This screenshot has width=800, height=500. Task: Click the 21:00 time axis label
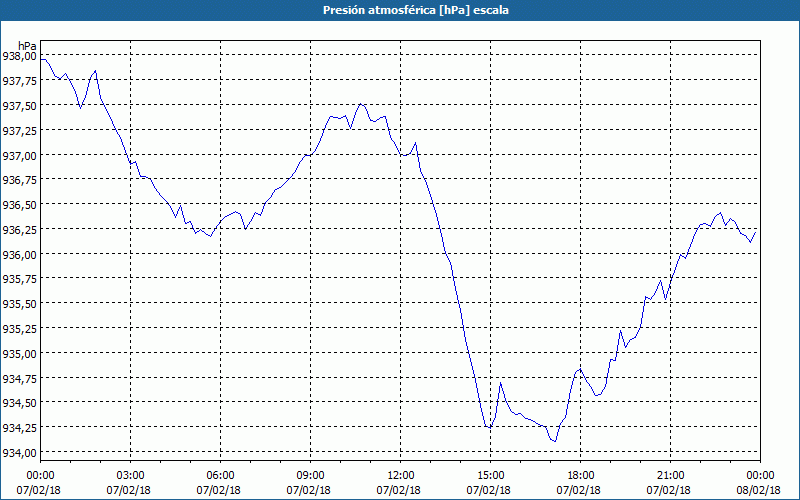click(670, 476)
